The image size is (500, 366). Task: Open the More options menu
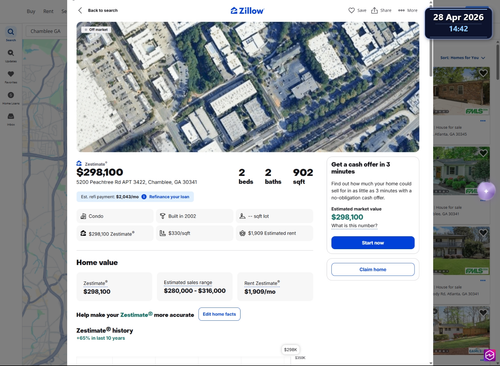(x=408, y=10)
